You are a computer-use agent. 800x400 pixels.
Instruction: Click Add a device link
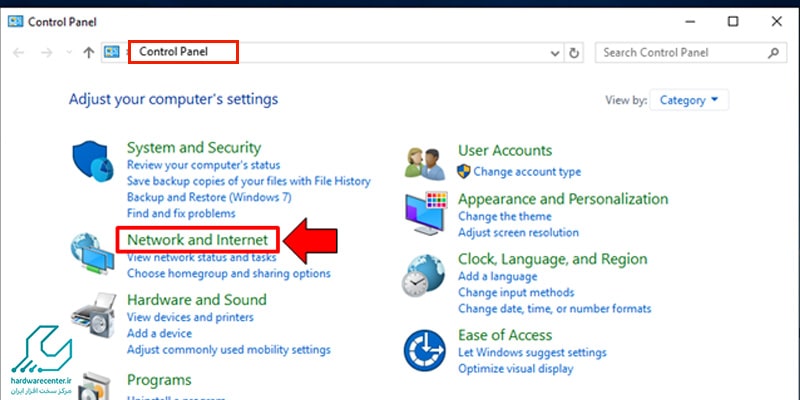[x=159, y=334]
